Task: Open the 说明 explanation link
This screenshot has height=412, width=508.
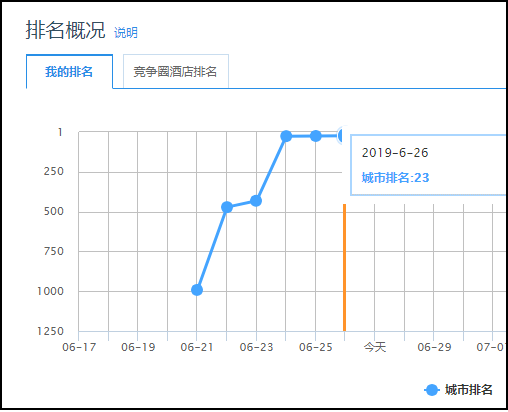Action: point(126,33)
